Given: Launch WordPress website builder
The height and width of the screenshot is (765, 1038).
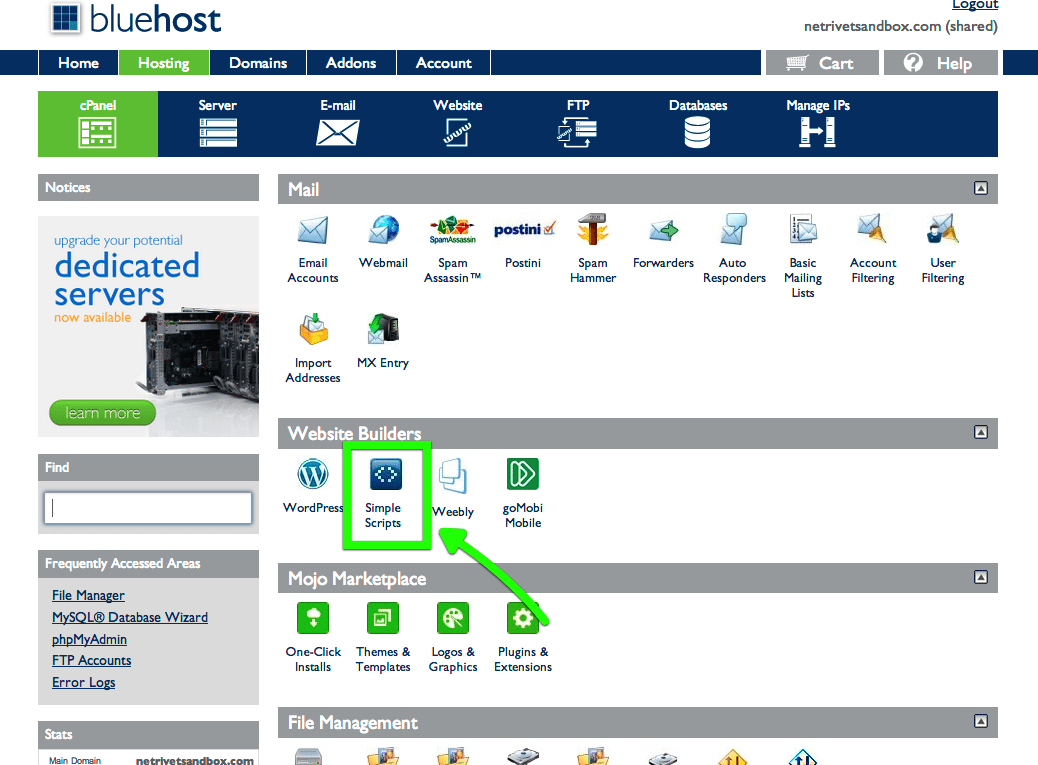Looking at the screenshot, I should click(x=313, y=486).
